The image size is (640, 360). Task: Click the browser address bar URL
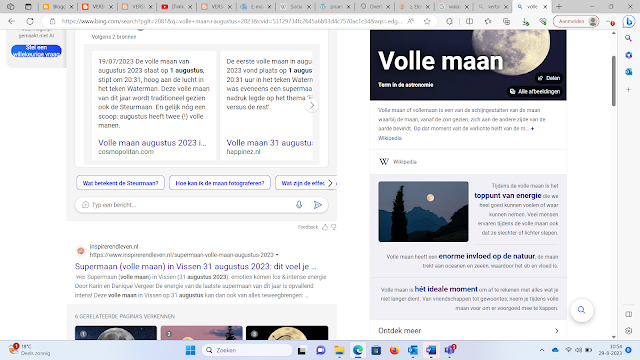tap(231, 21)
